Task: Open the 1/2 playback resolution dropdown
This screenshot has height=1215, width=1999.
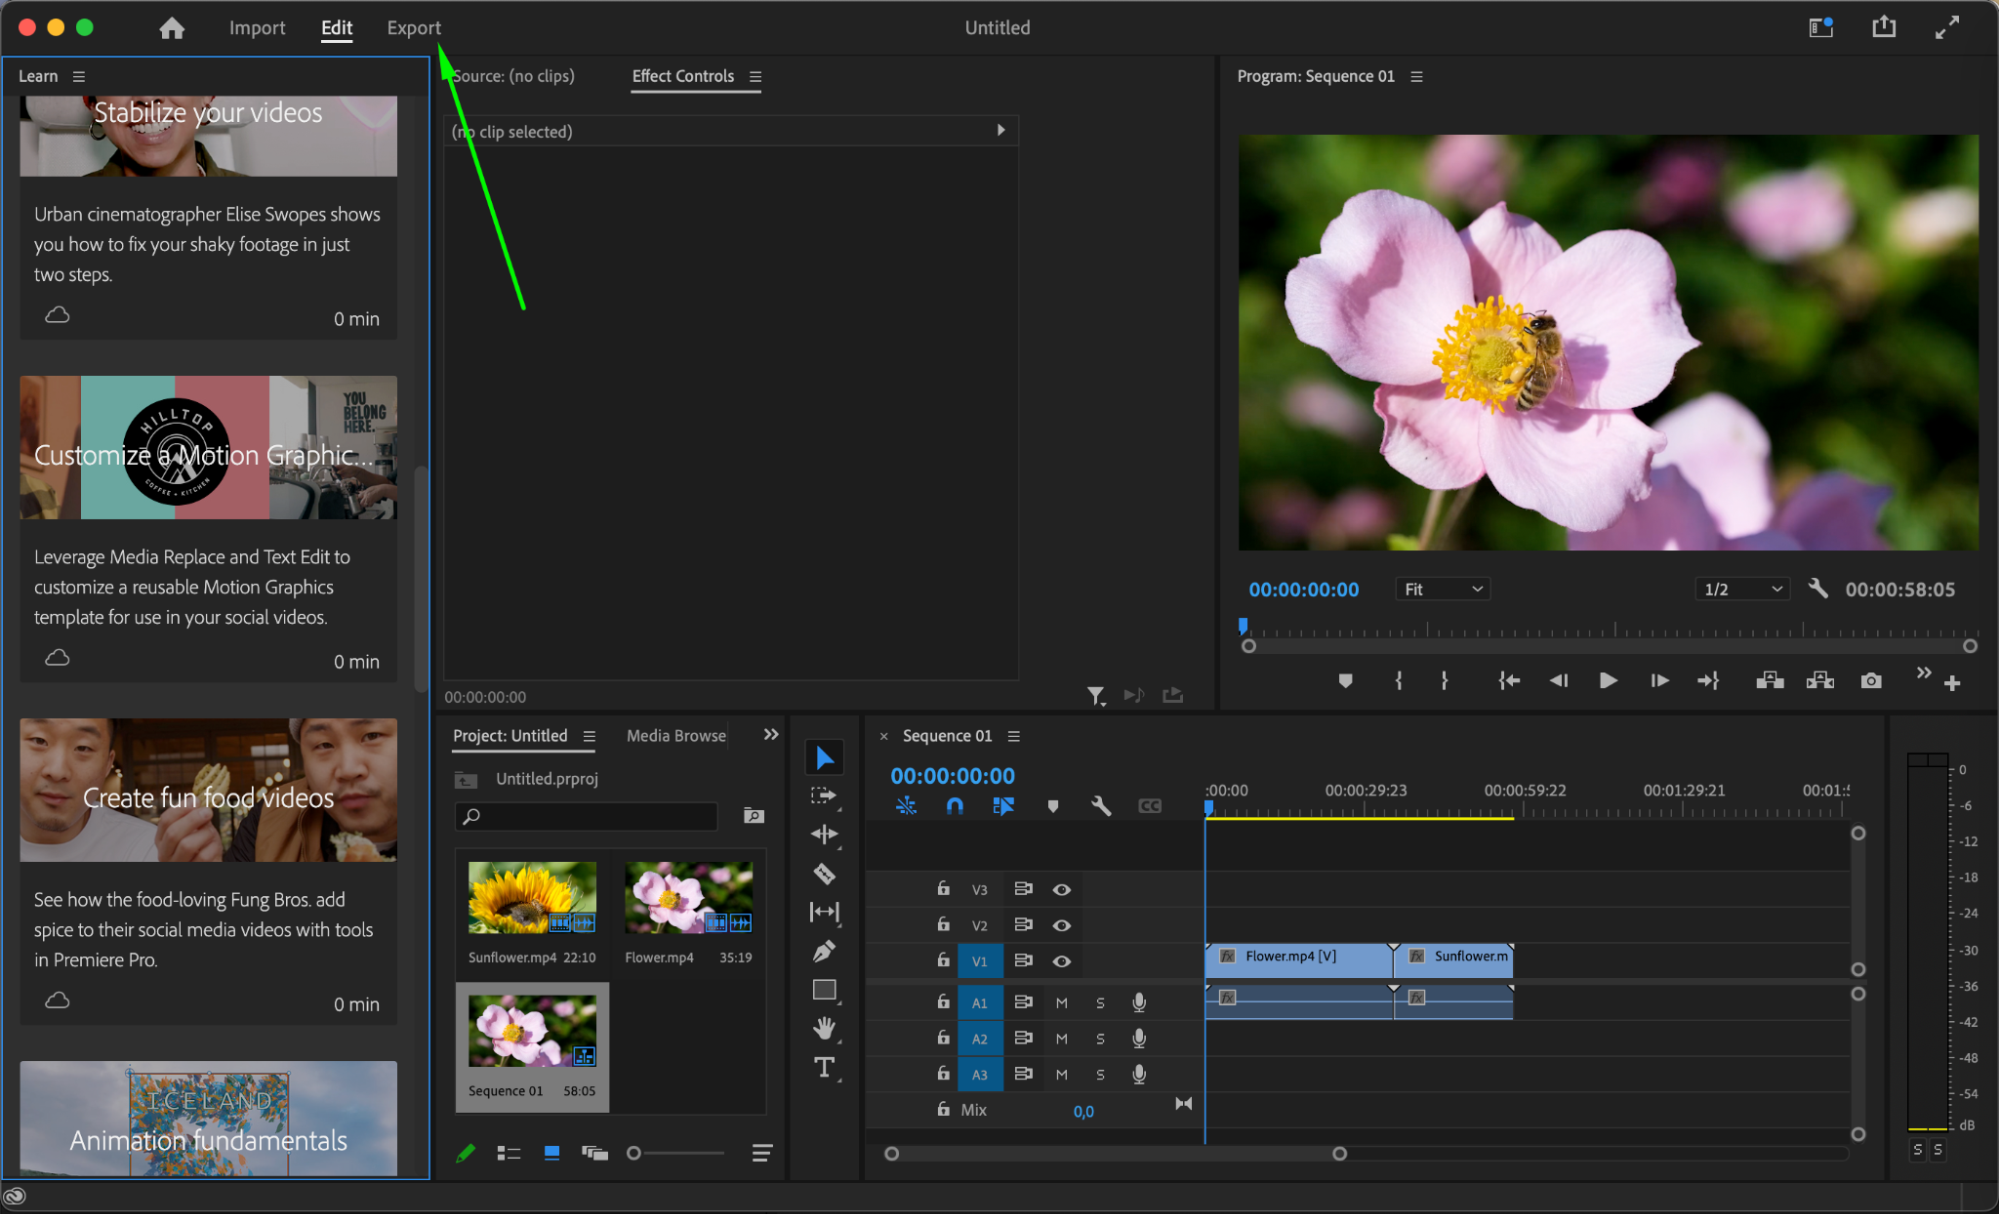Action: click(x=1742, y=589)
